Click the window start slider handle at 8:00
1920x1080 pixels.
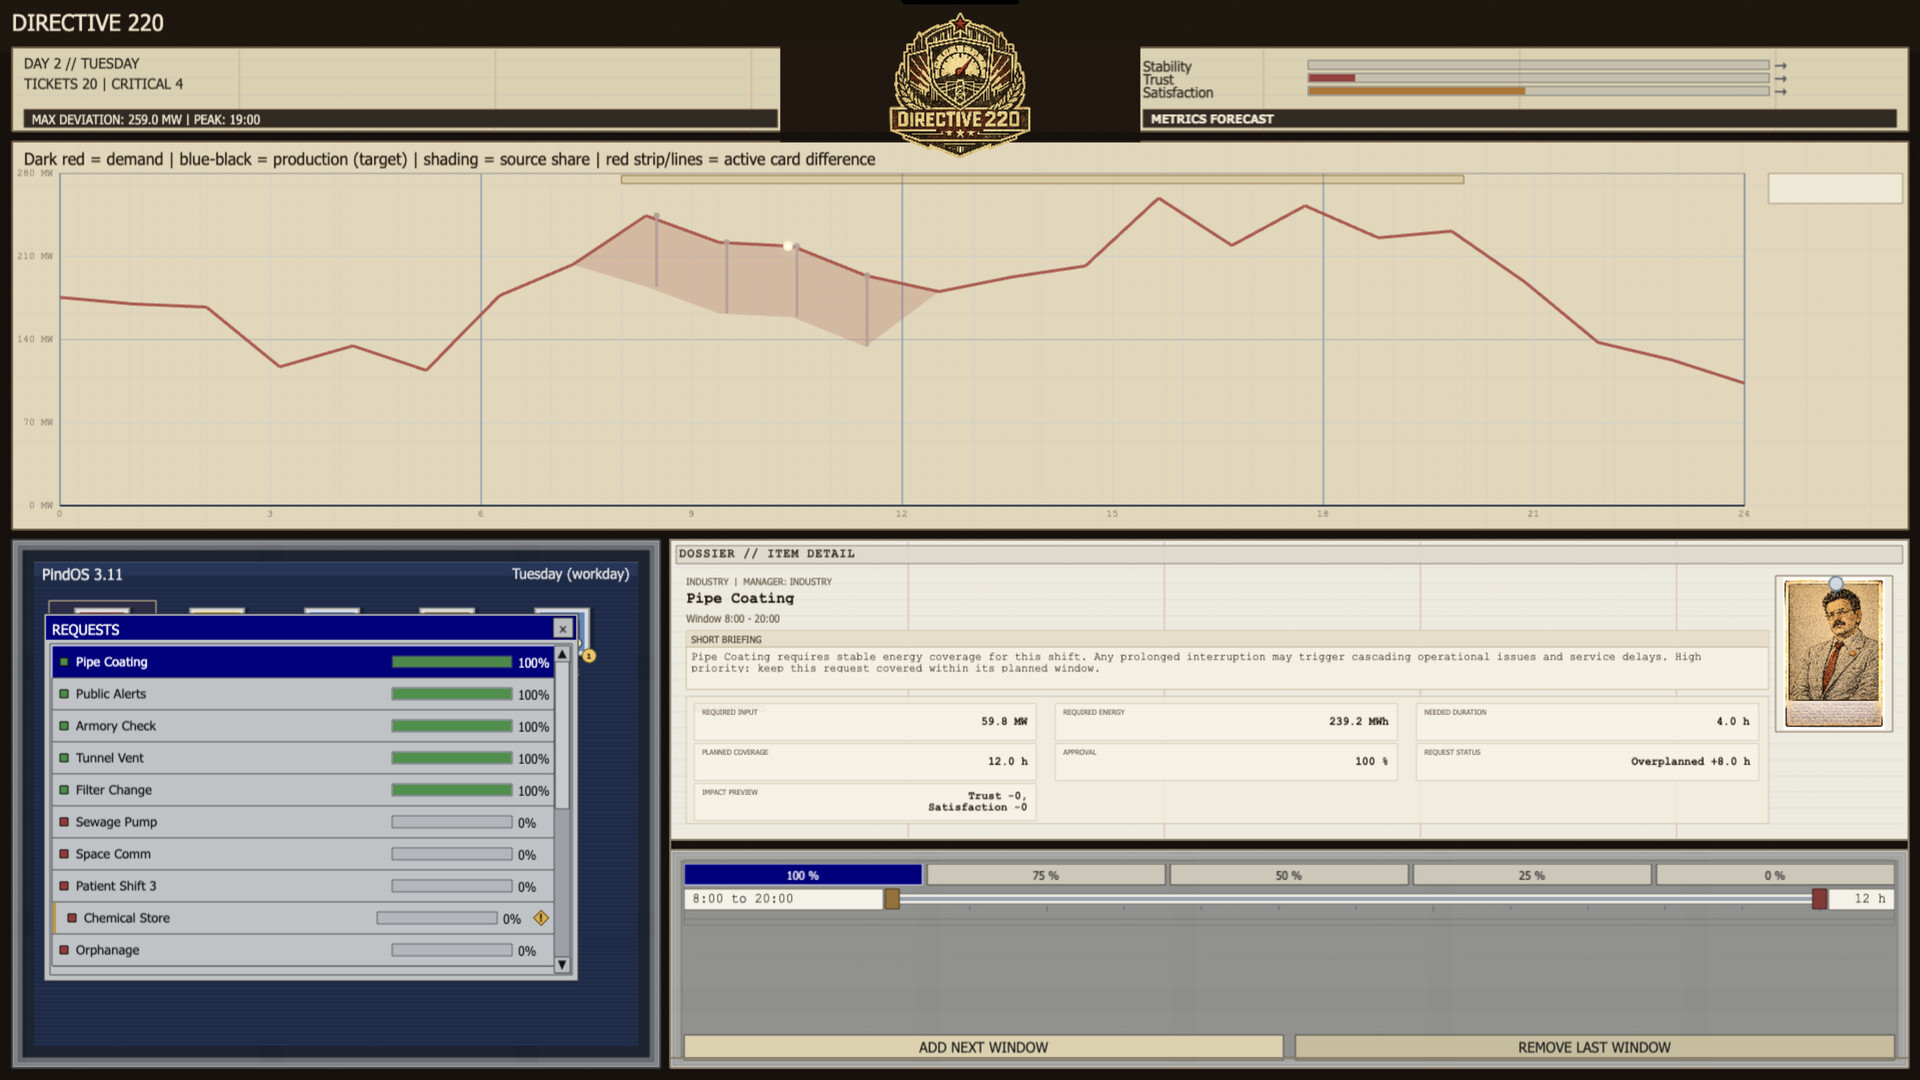[892, 899]
